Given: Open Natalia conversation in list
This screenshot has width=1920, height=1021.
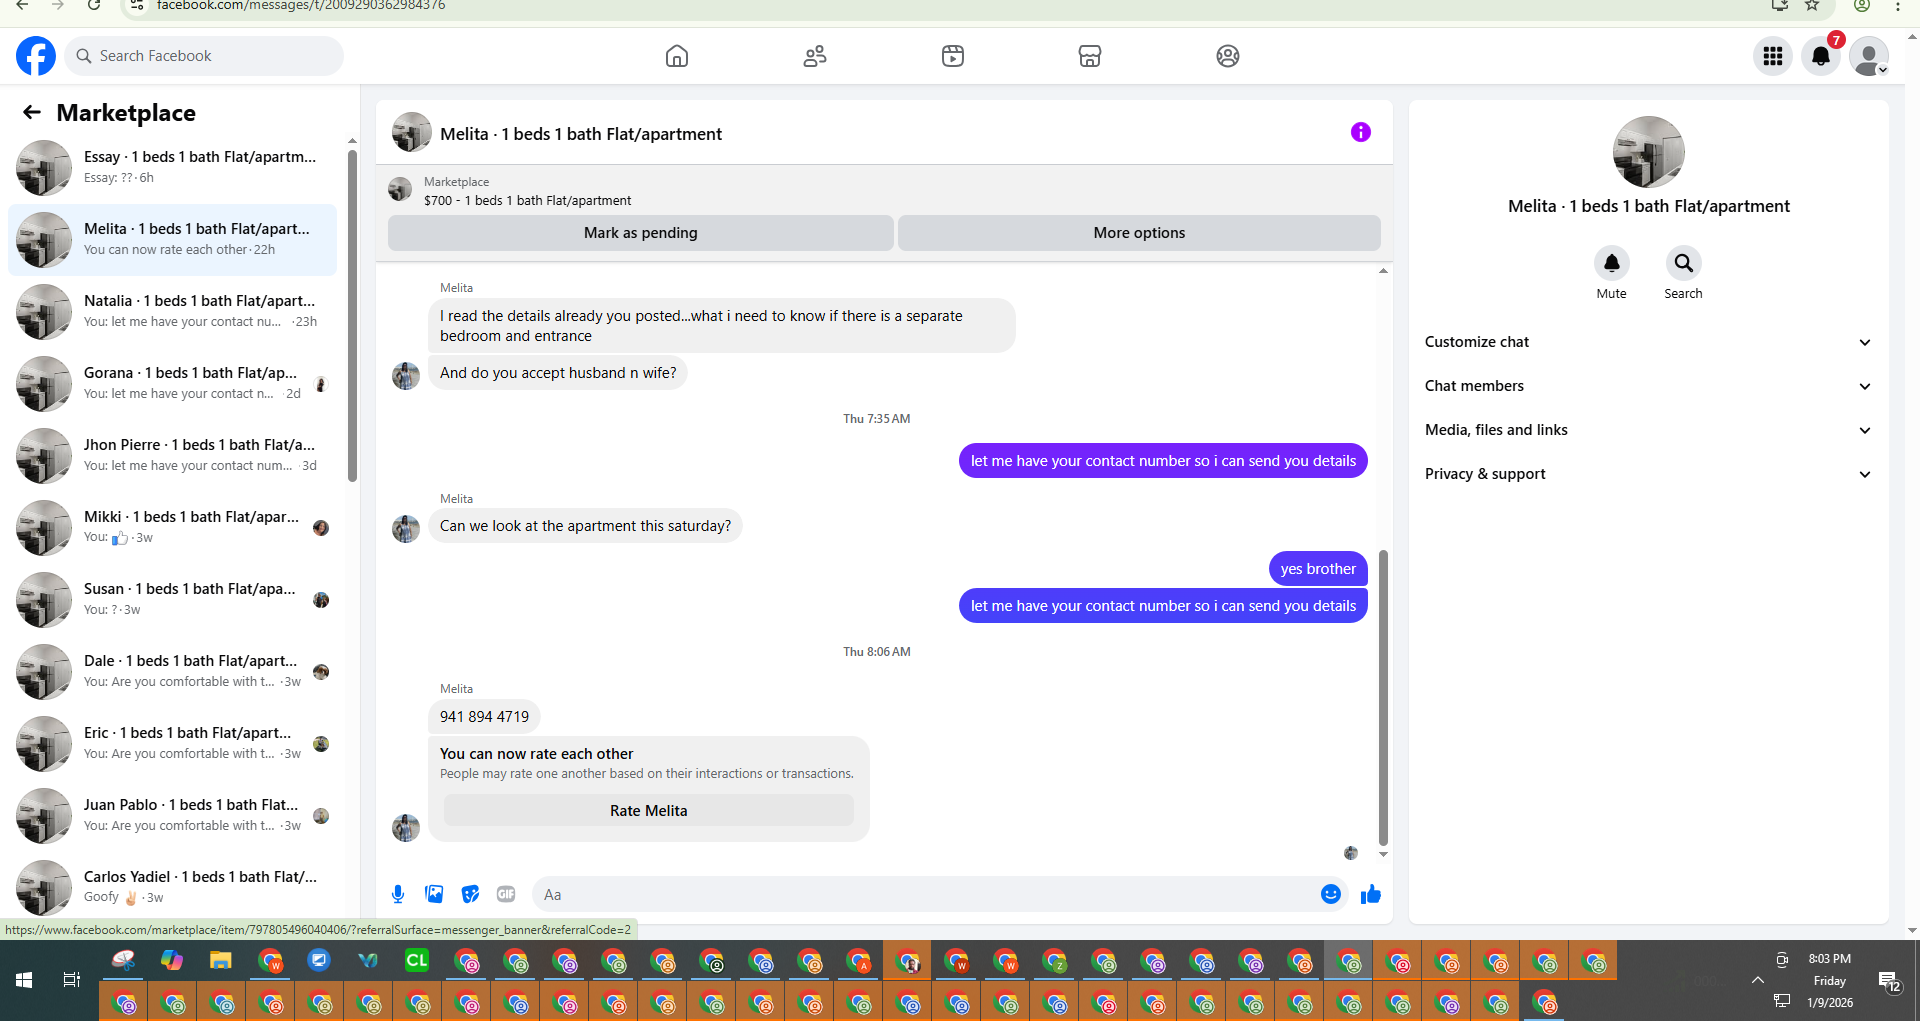Looking at the screenshot, I should (x=173, y=312).
